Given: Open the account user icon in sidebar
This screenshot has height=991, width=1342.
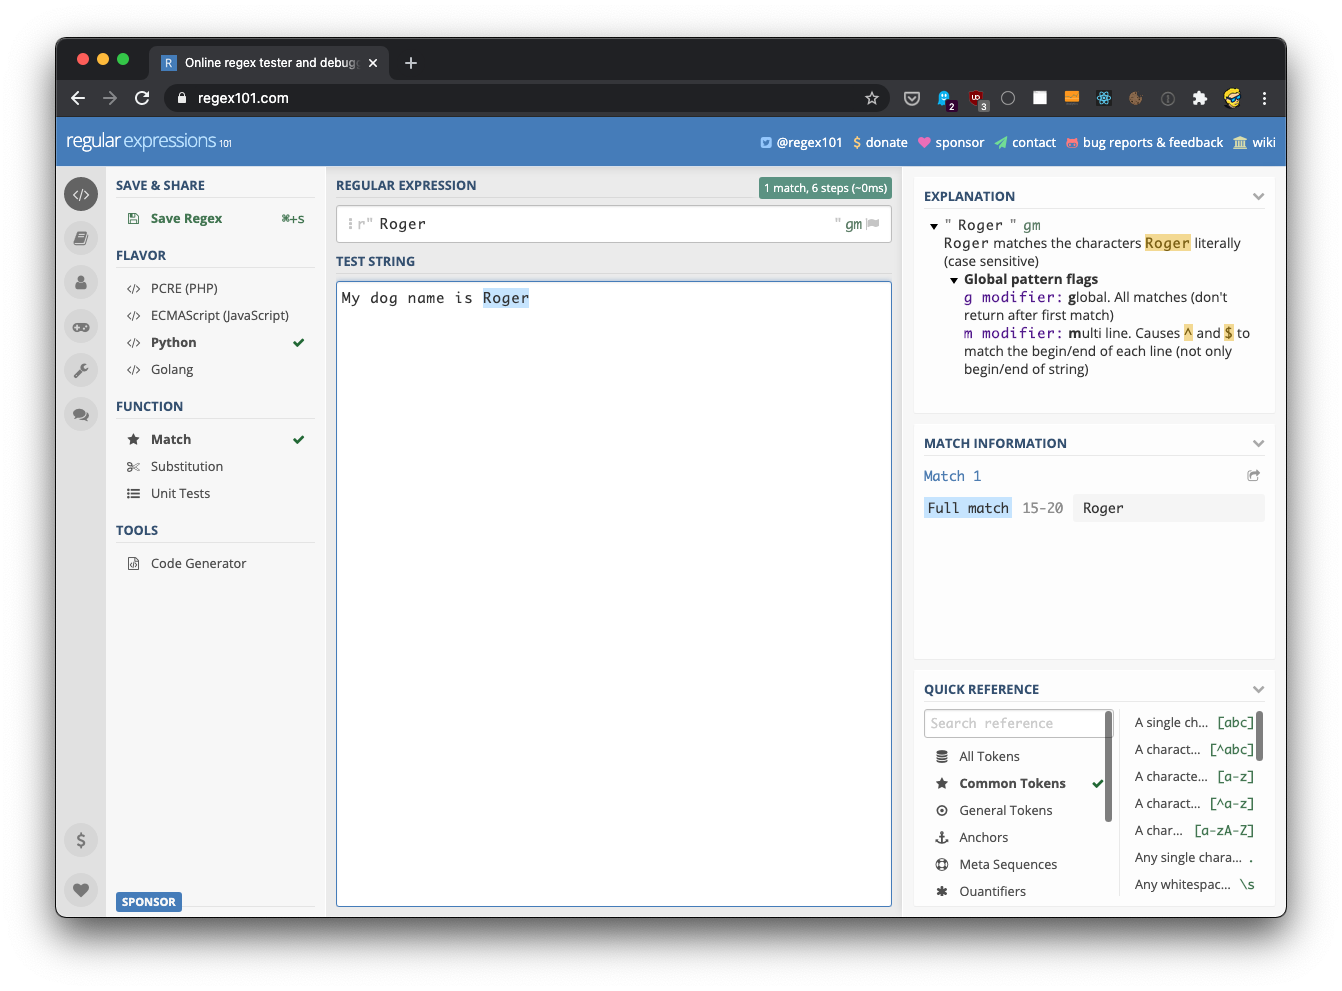Looking at the screenshot, I should point(81,282).
